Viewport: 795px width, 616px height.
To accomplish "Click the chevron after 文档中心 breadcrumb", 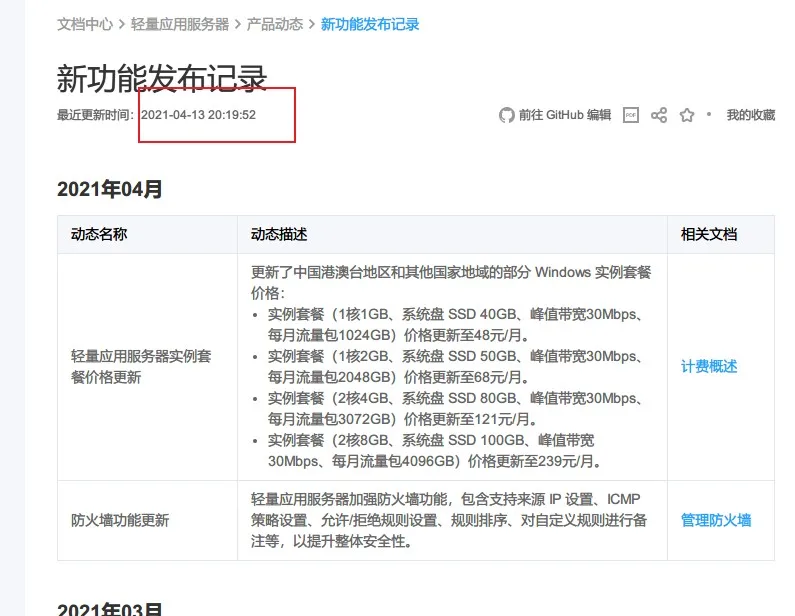I will (122, 24).
